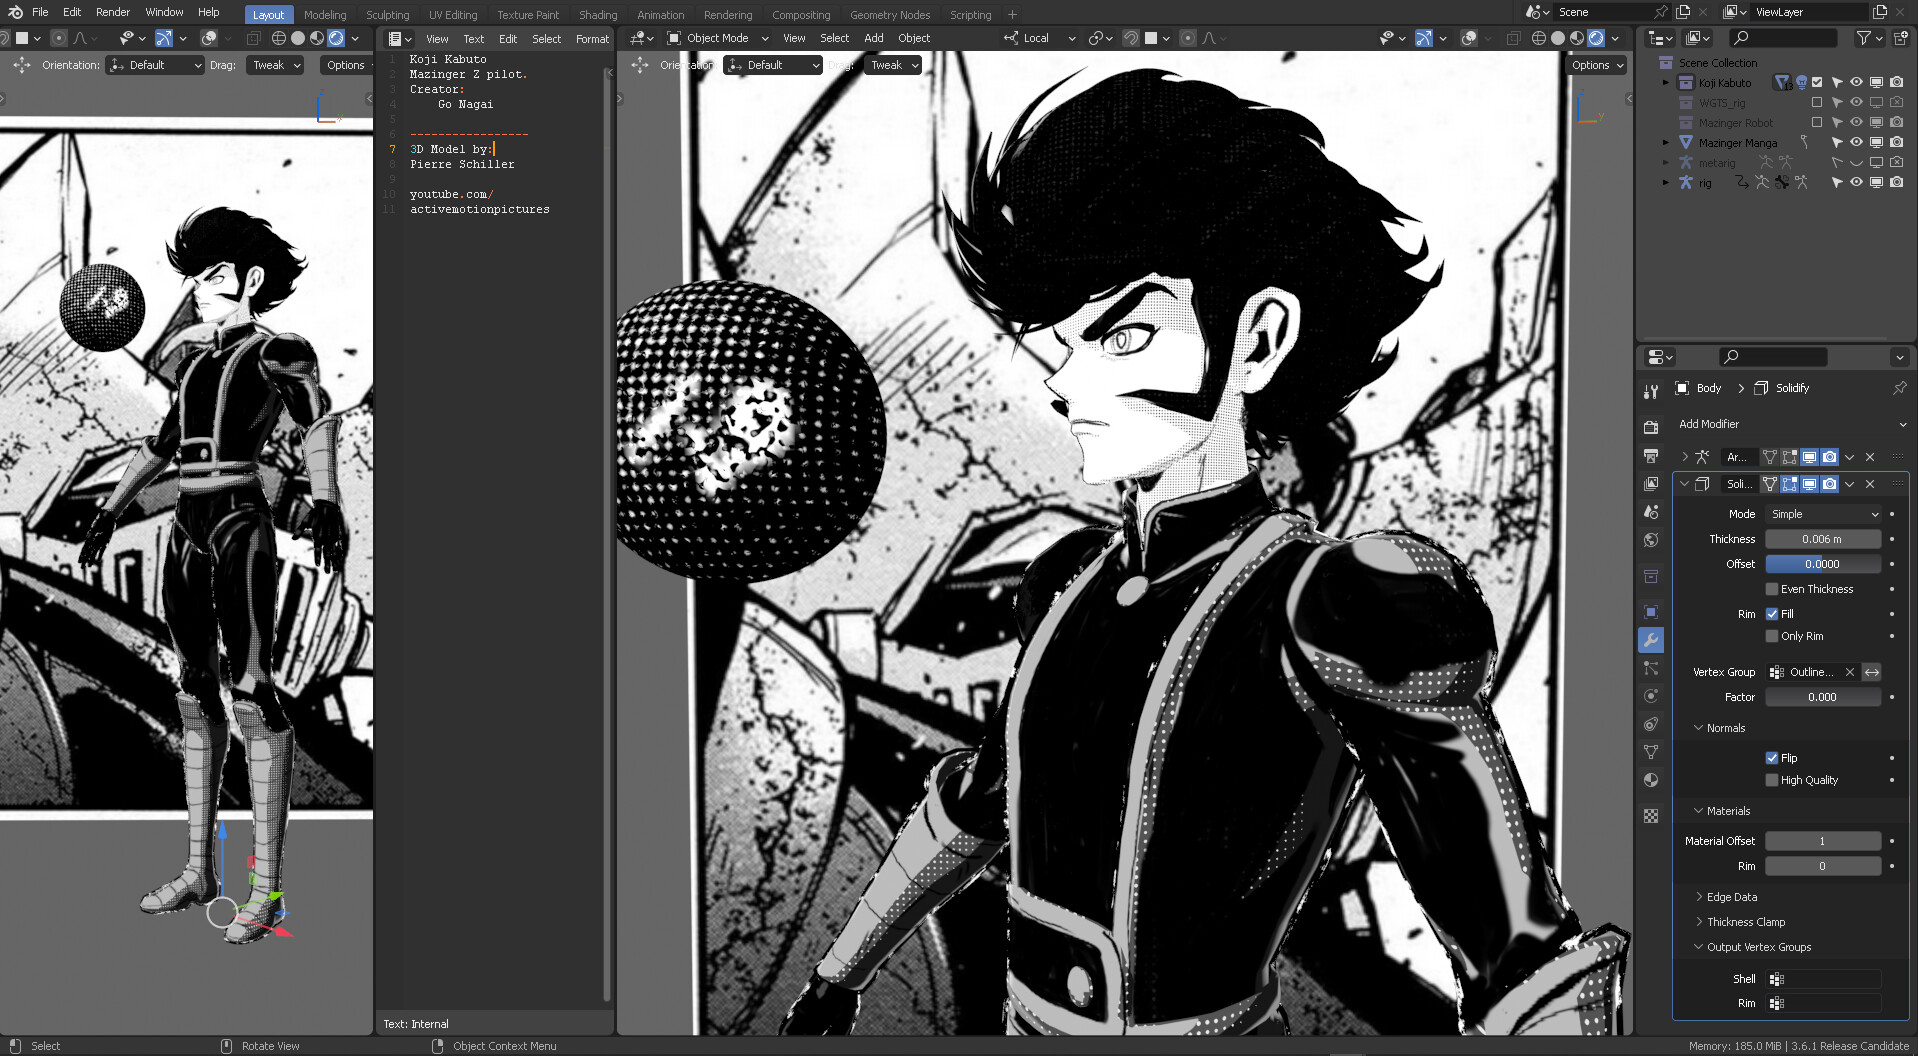1918x1056 pixels.
Task: Switch main viewport to material preview shading
Action: click(x=1577, y=38)
